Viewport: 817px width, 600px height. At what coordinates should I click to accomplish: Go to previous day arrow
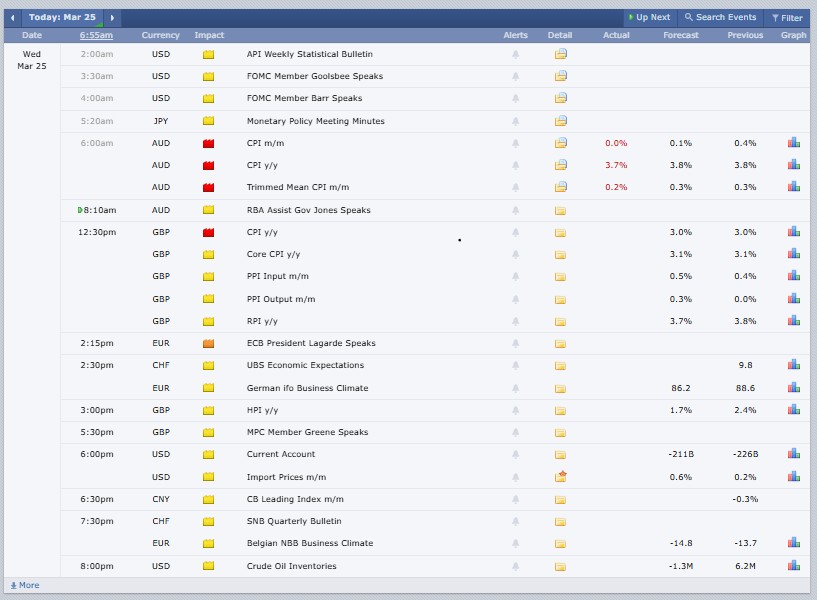[x=13, y=17]
